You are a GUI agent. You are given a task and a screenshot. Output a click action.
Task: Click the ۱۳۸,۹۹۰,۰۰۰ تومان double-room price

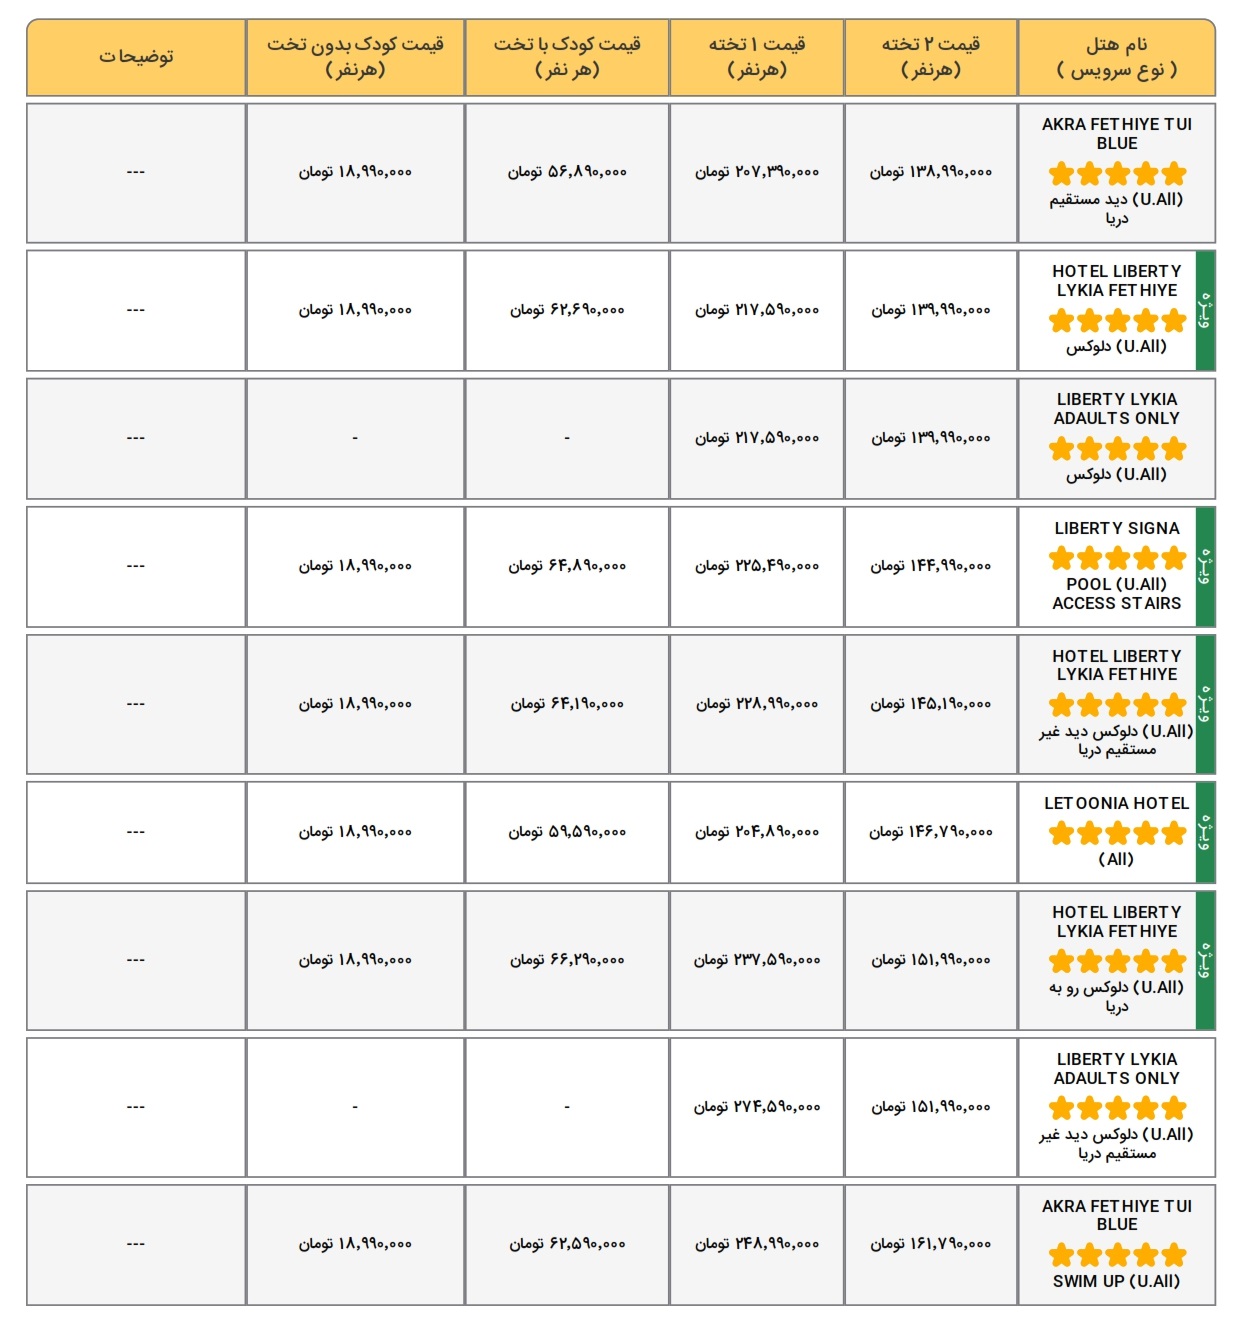[931, 172]
